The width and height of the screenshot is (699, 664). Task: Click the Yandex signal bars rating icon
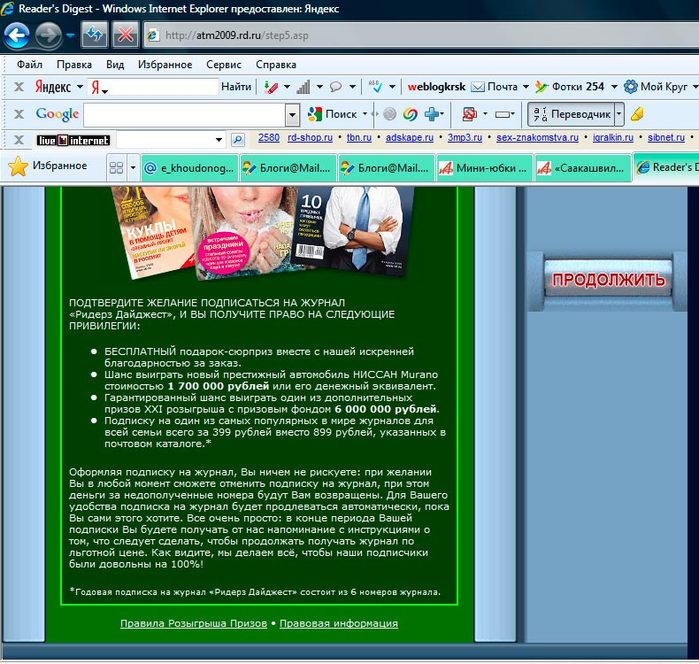[x=303, y=87]
